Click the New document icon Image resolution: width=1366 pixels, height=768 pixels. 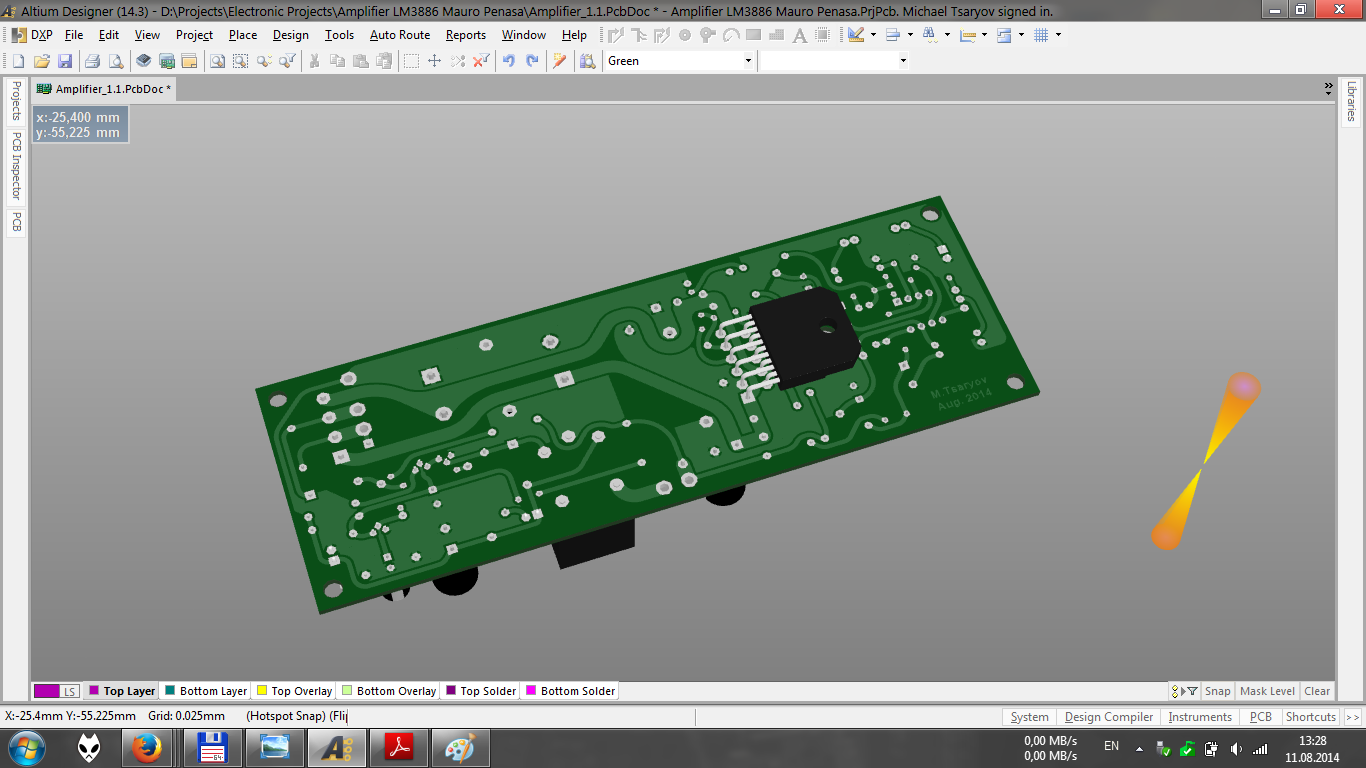coord(18,61)
